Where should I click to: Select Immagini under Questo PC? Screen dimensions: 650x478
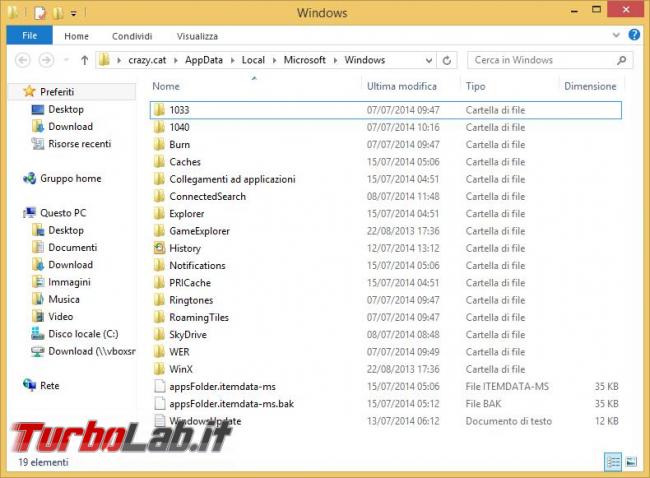(69, 282)
